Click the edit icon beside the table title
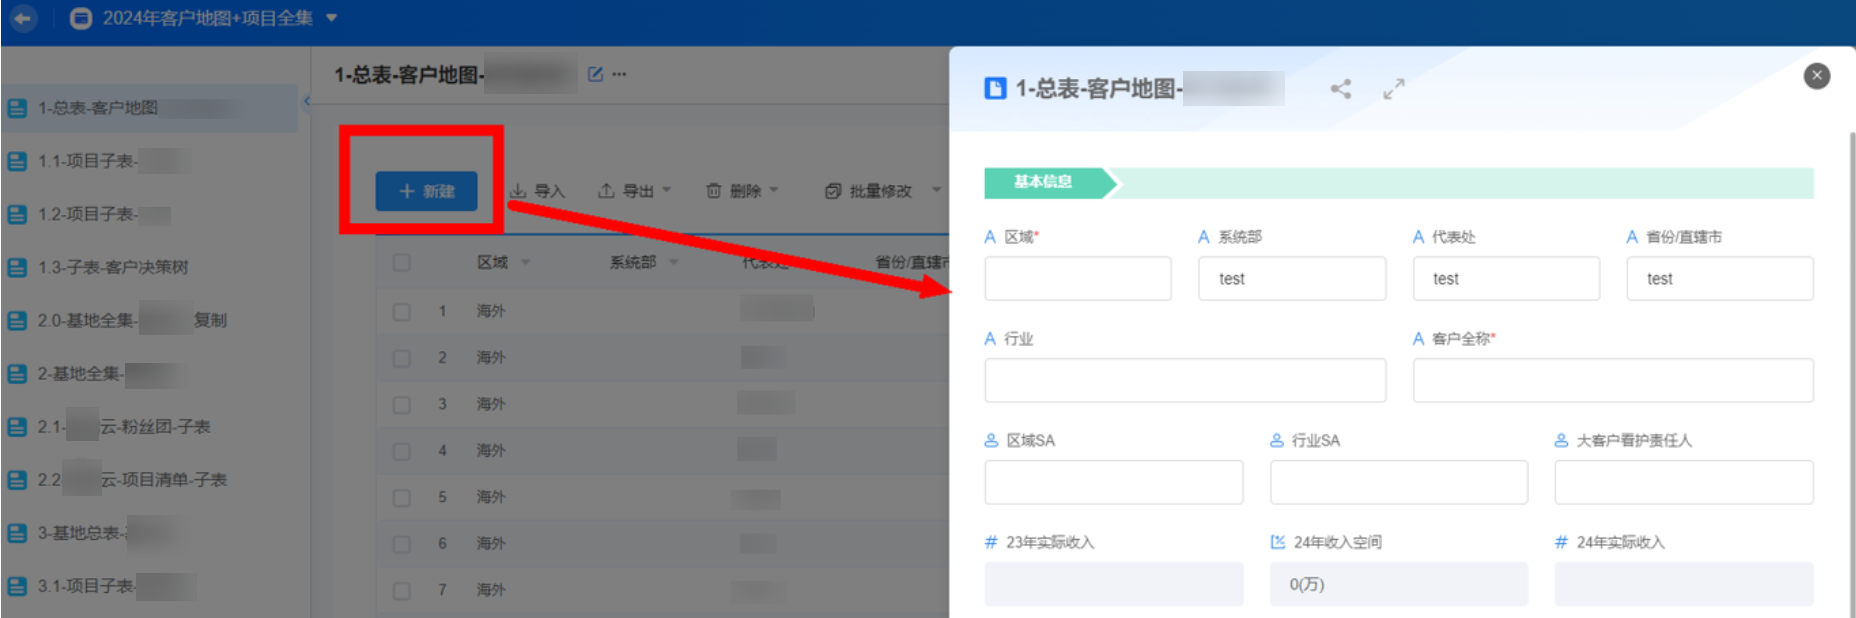This screenshot has height=618, width=1856. [595, 74]
